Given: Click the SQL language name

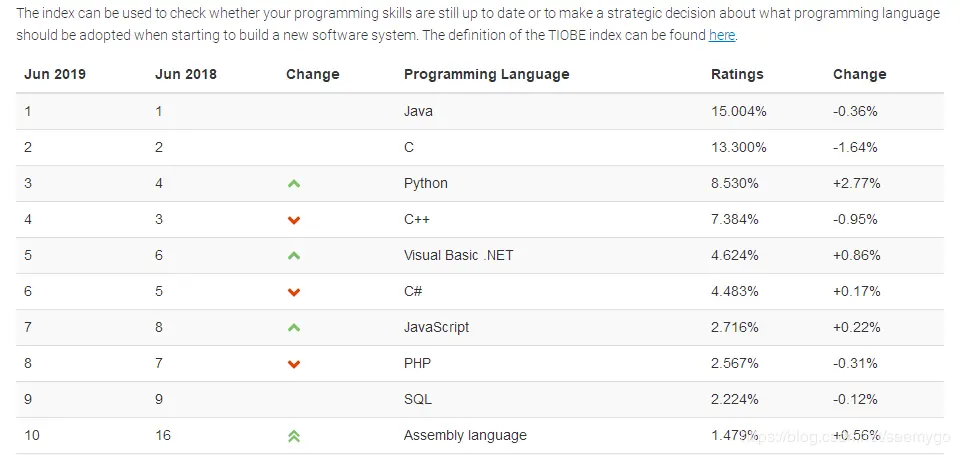Looking at the screenshot, I should click(418, 399).
